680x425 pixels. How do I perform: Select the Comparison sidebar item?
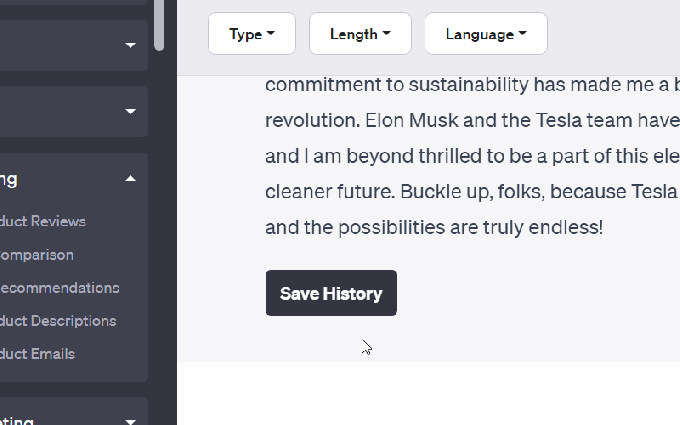[x=38, y=254]
